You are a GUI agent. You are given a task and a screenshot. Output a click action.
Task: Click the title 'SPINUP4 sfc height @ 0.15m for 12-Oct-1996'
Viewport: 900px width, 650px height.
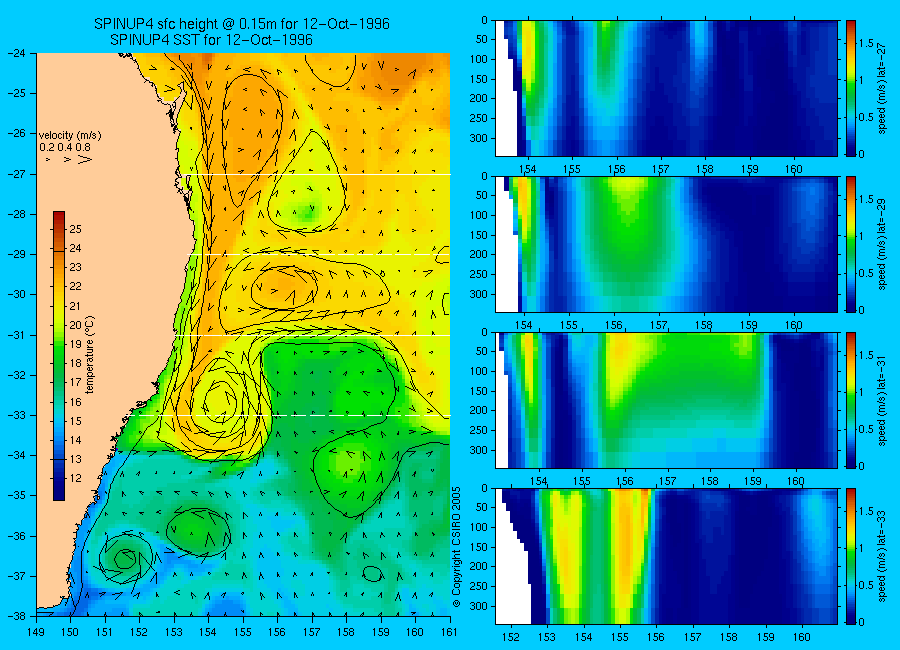tap(242, 24)
